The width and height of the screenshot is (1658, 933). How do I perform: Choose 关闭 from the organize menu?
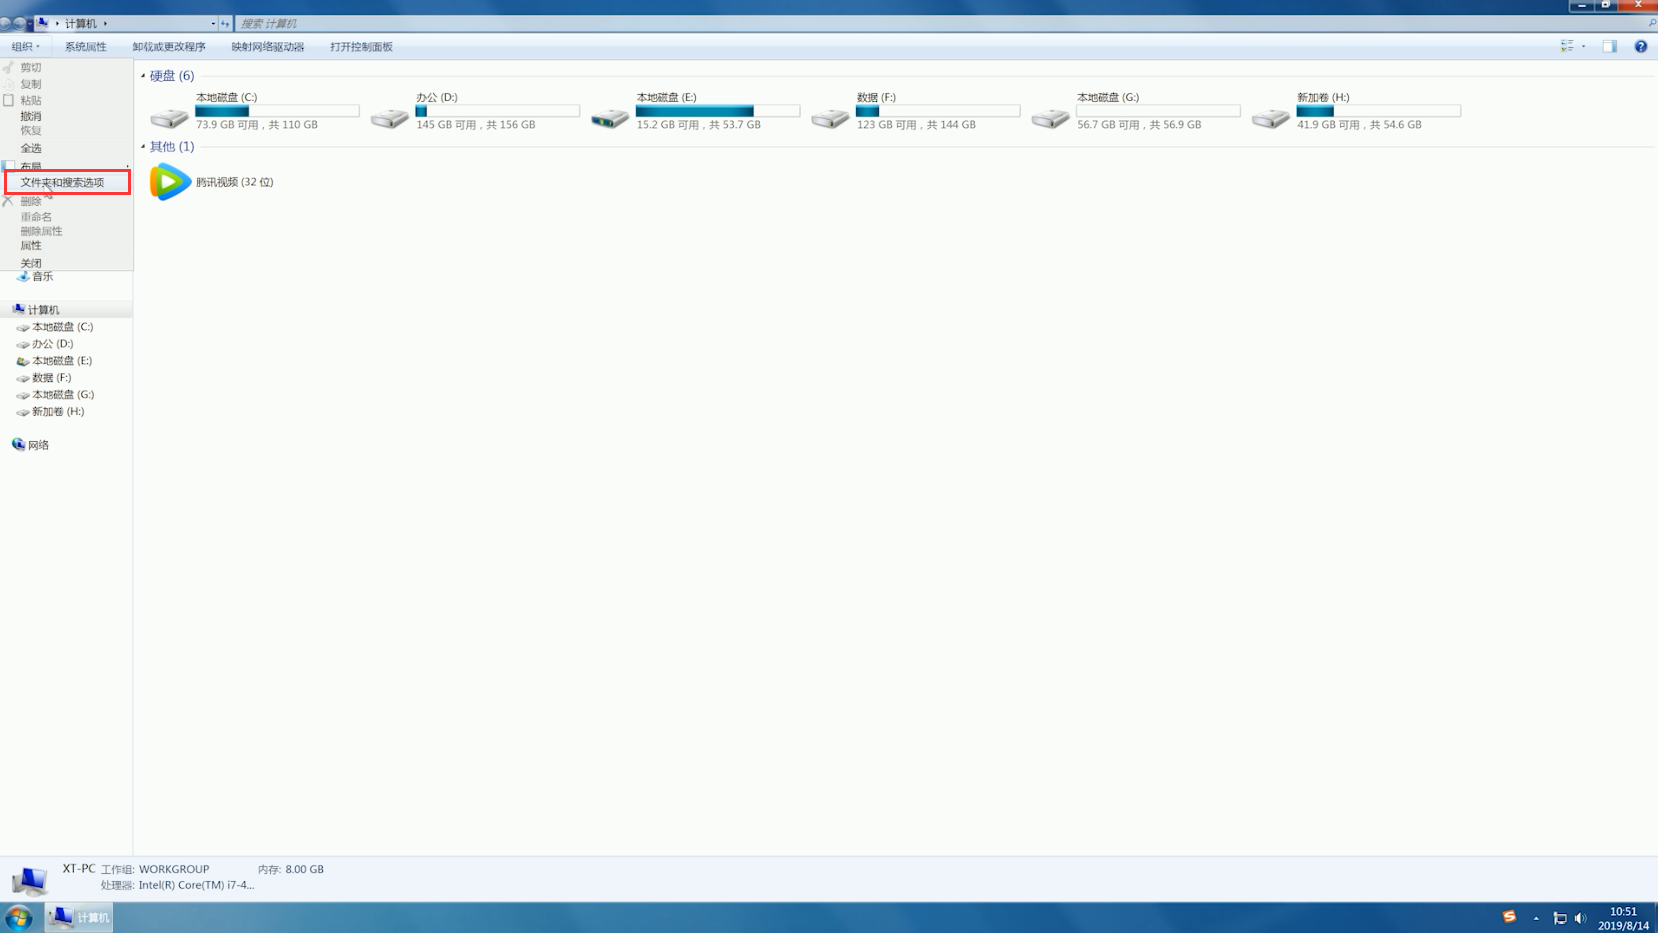click(x=31, y=263)
